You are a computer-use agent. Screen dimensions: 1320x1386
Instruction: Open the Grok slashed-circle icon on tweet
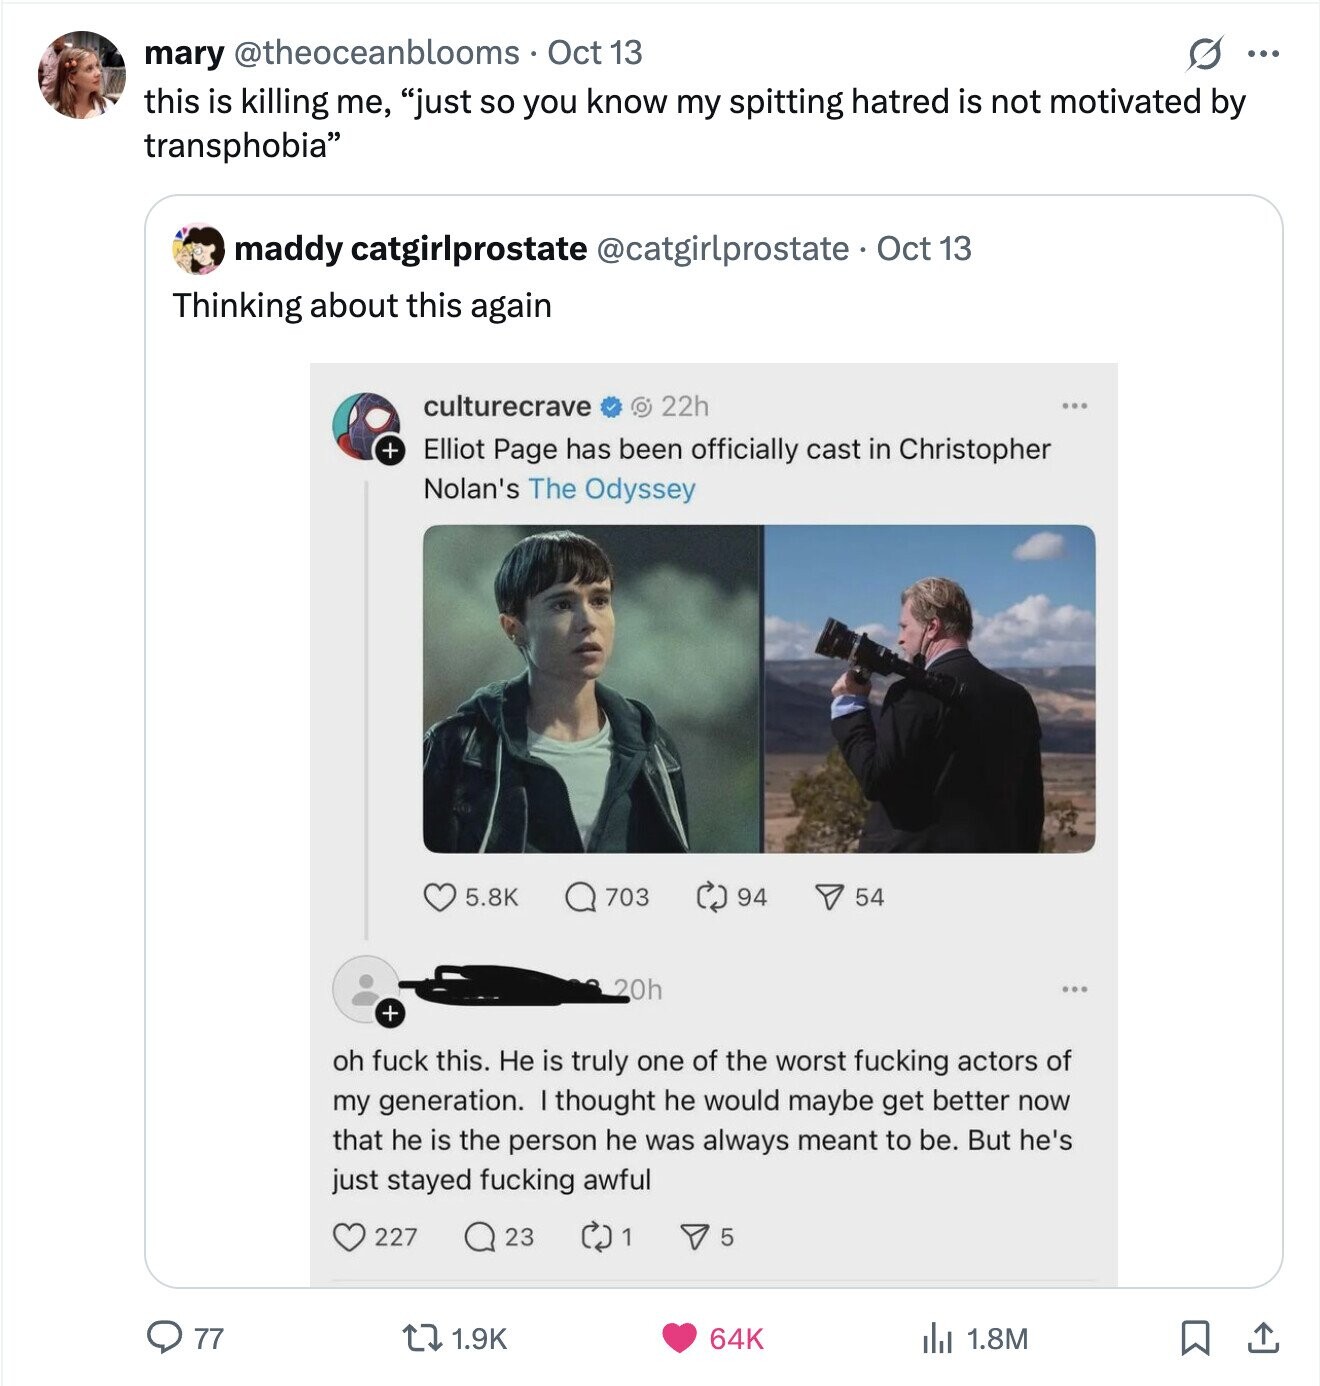click(x=1204, y=54)
